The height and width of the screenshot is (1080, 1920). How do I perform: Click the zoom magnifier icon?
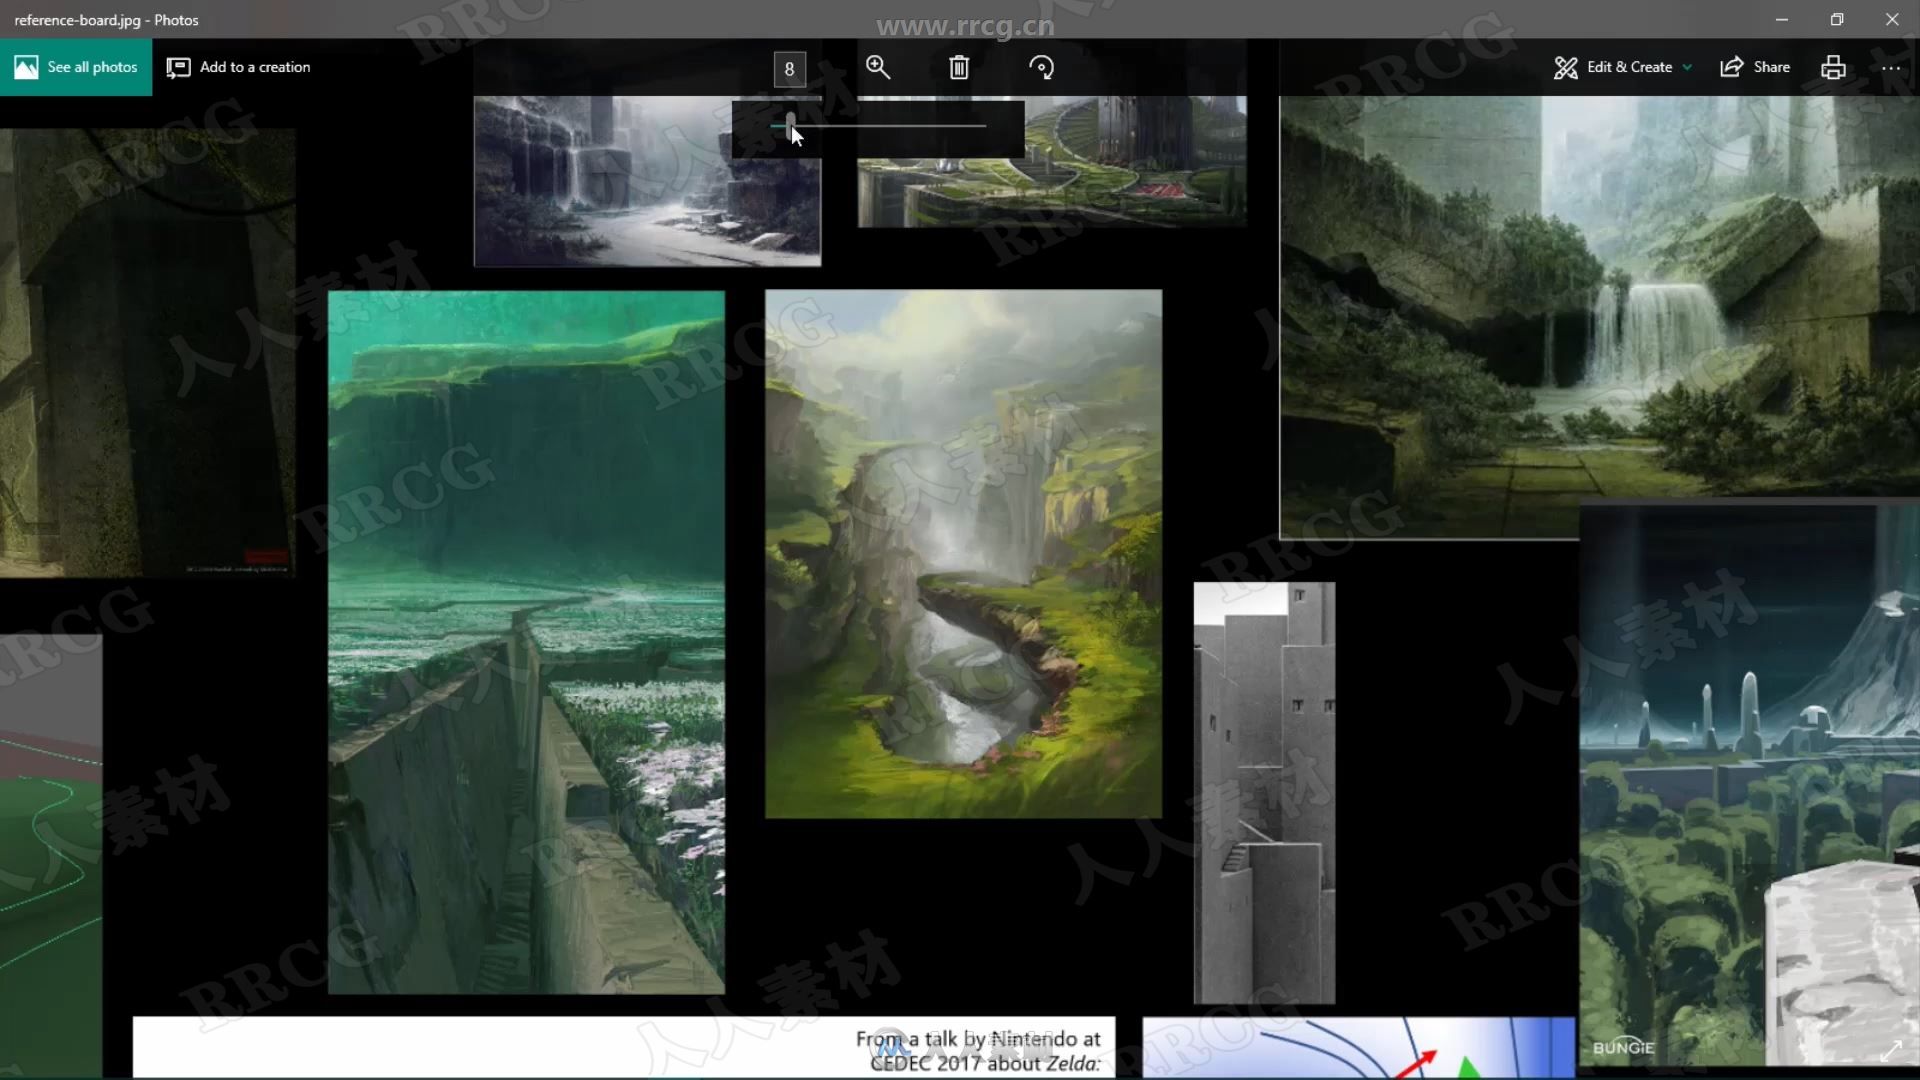point(878,67)
